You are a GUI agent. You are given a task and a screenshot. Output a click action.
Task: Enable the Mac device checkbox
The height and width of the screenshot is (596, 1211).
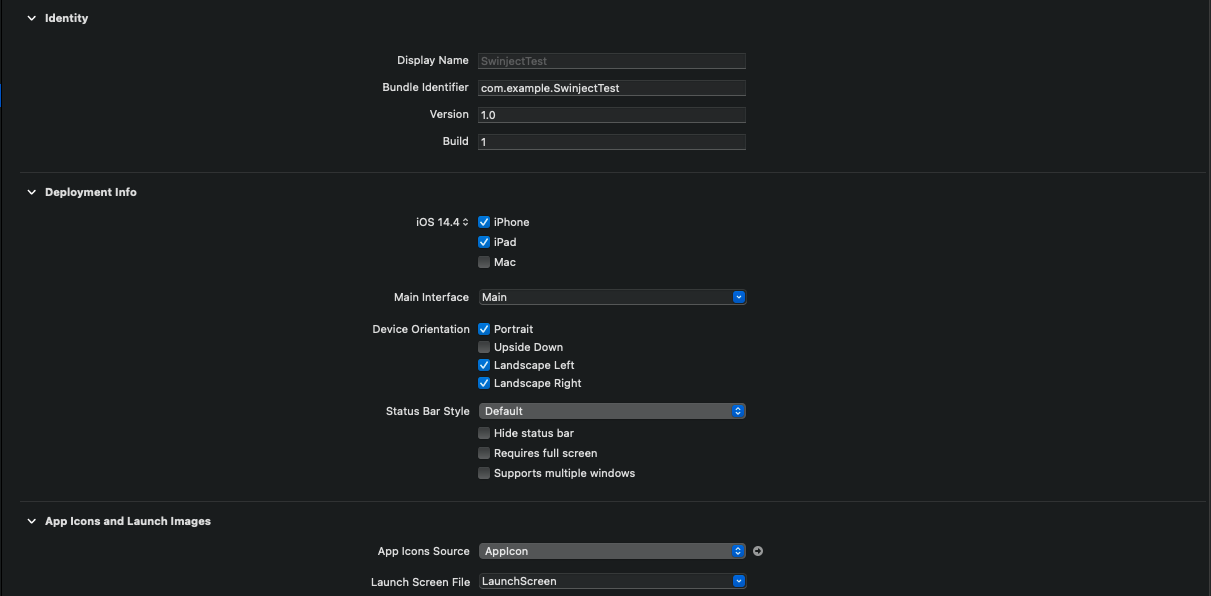tap(484, 262)
